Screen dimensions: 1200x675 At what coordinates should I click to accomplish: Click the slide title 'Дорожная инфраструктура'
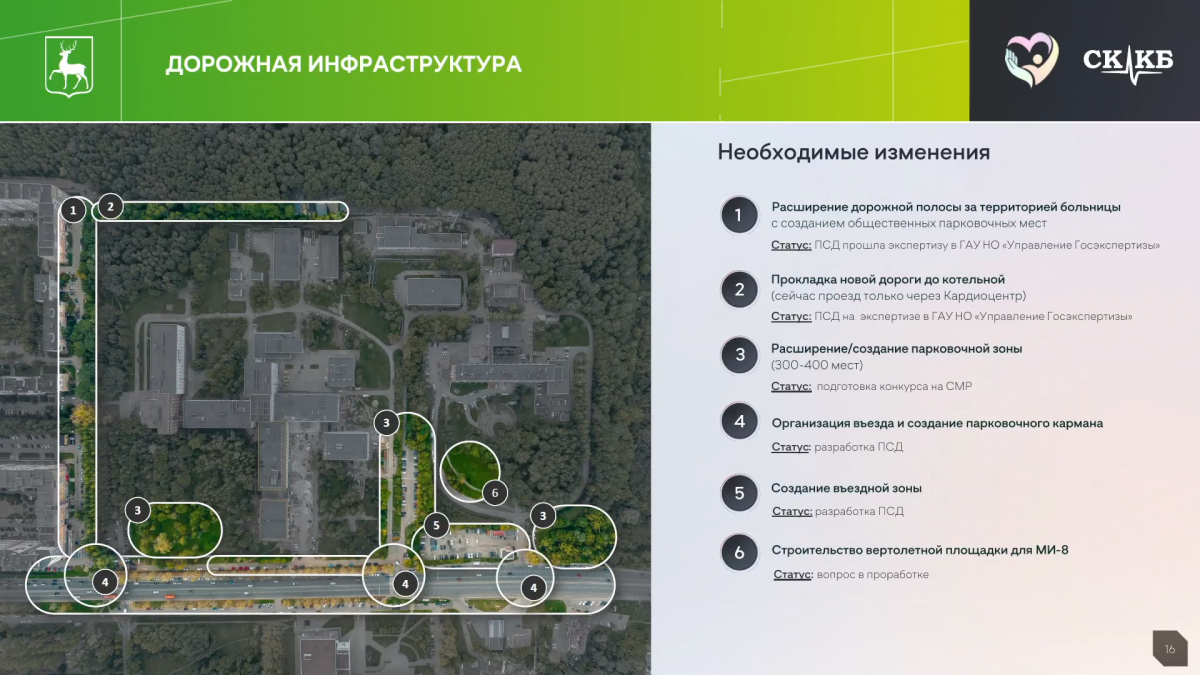(x=343, y=65)
